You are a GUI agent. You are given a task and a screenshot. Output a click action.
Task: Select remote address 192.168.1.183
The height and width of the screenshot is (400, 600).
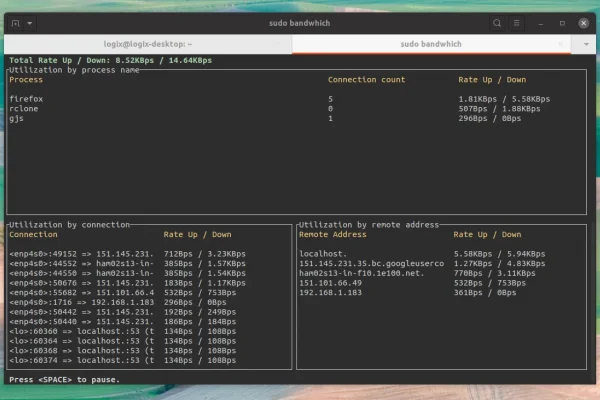(330, 293)
